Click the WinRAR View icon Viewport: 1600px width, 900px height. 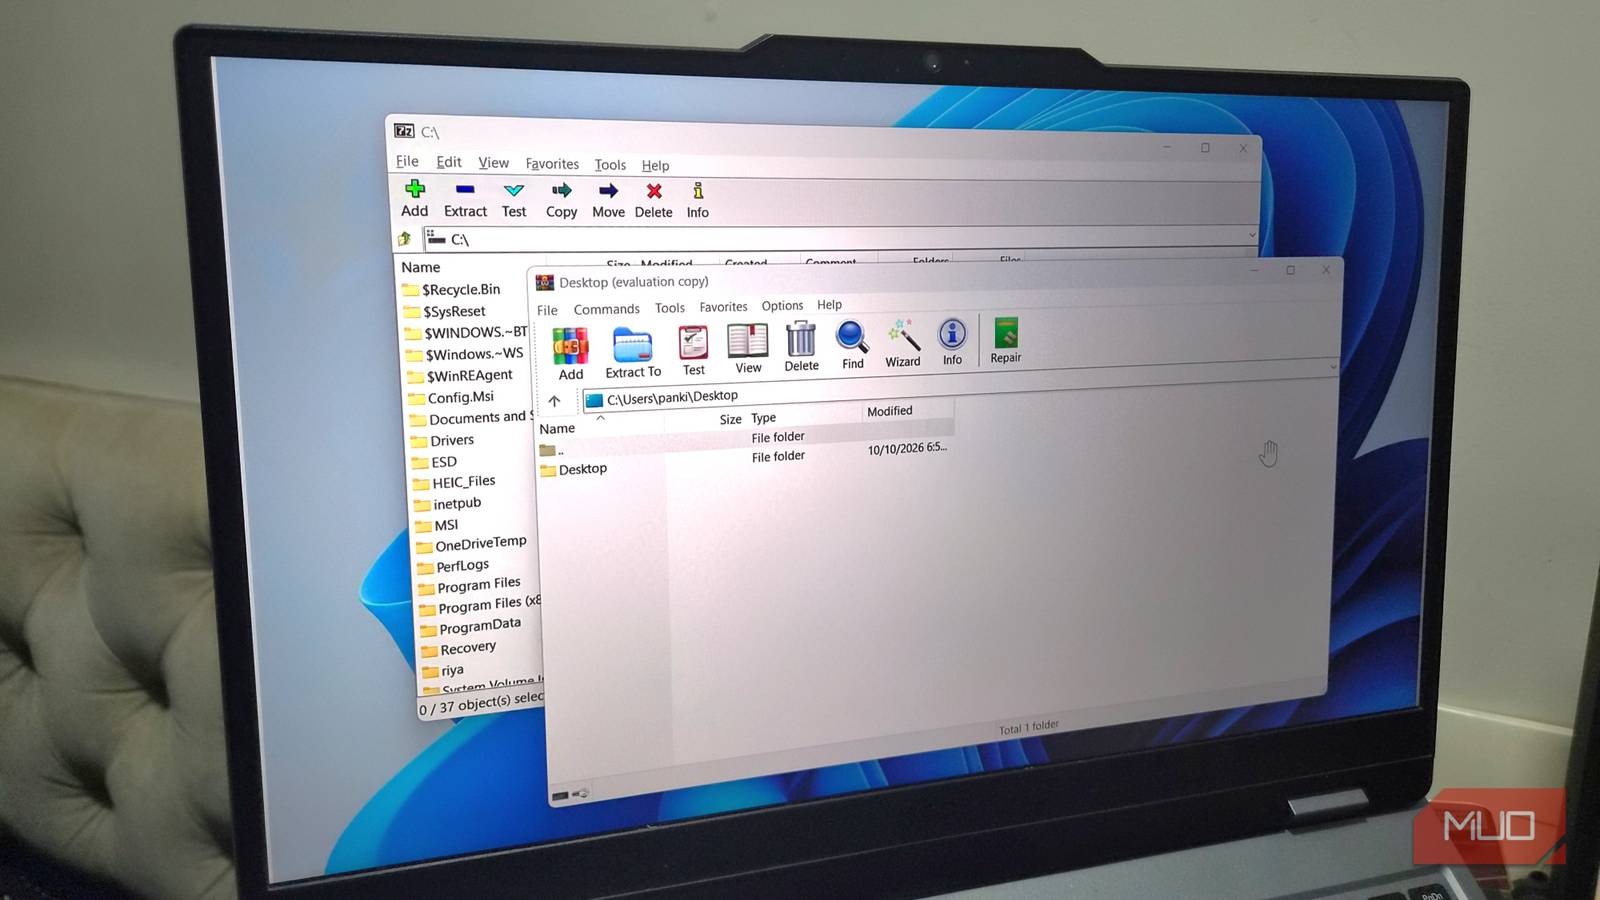coord(747,341)
